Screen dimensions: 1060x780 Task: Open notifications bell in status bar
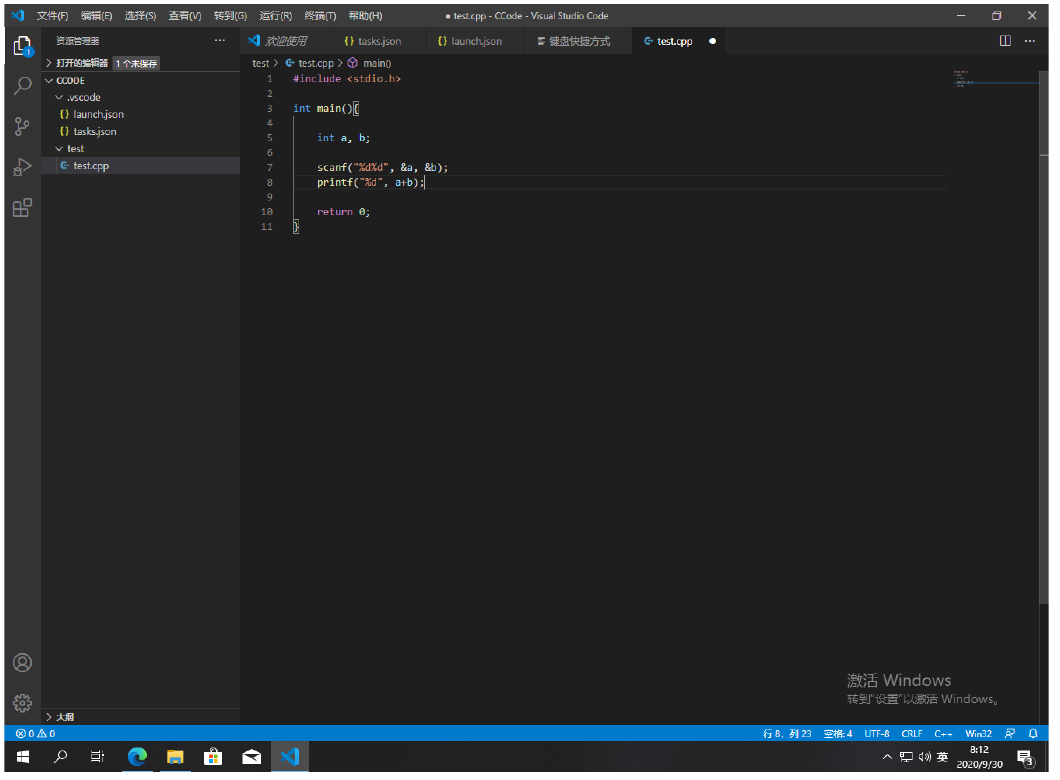pos(1033,733)
